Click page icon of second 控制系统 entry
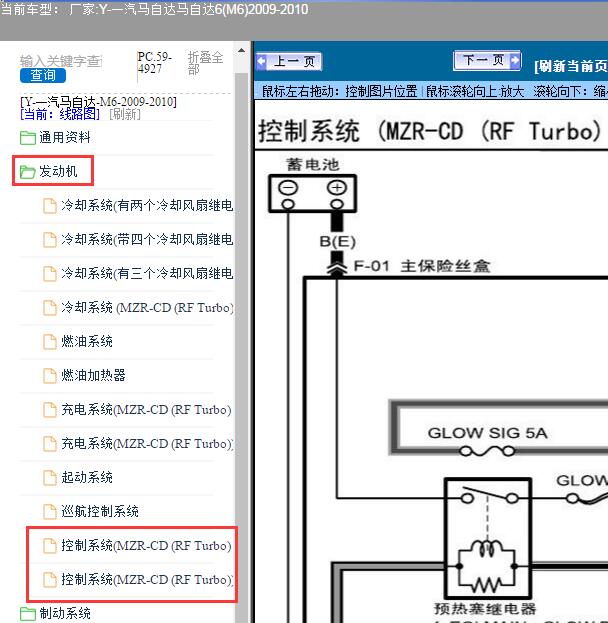Viewport: 608px width, 623px height. (50, 580)
